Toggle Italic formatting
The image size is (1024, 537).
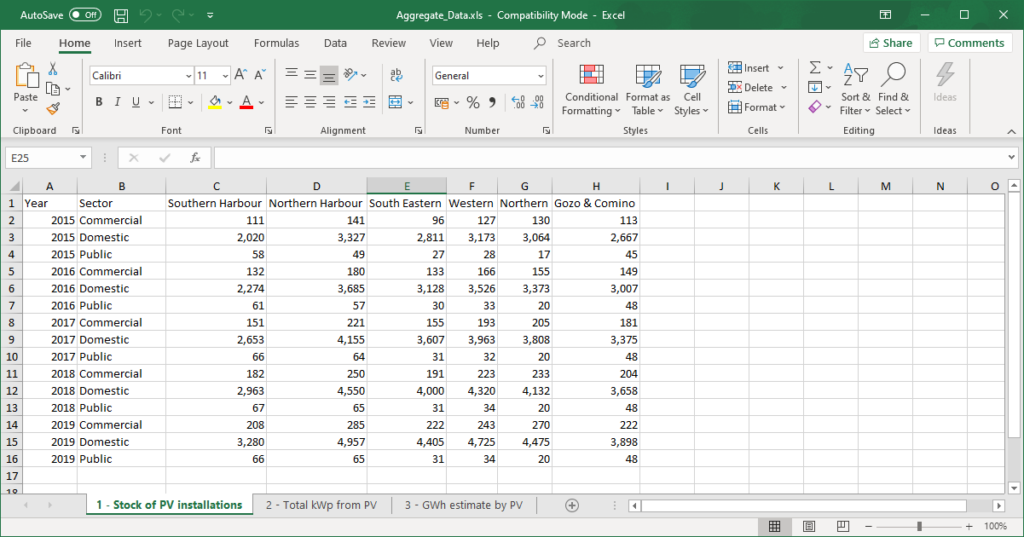coord(118,102)
